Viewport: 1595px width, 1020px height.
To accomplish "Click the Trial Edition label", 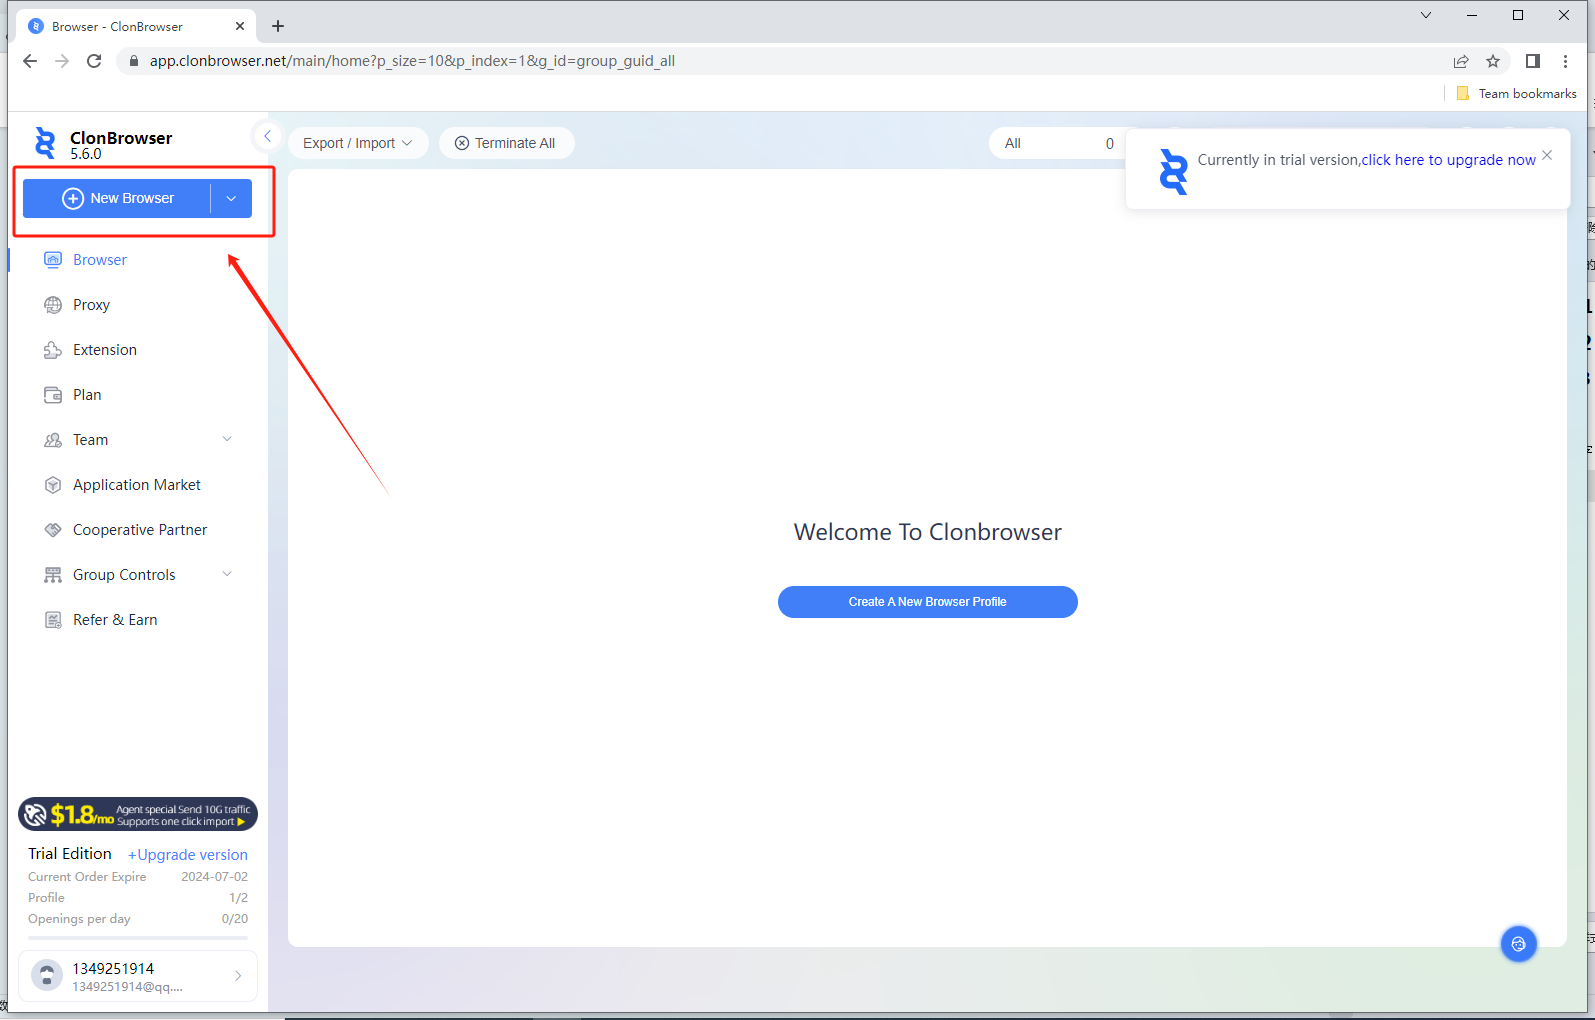I will pos(70,854).
